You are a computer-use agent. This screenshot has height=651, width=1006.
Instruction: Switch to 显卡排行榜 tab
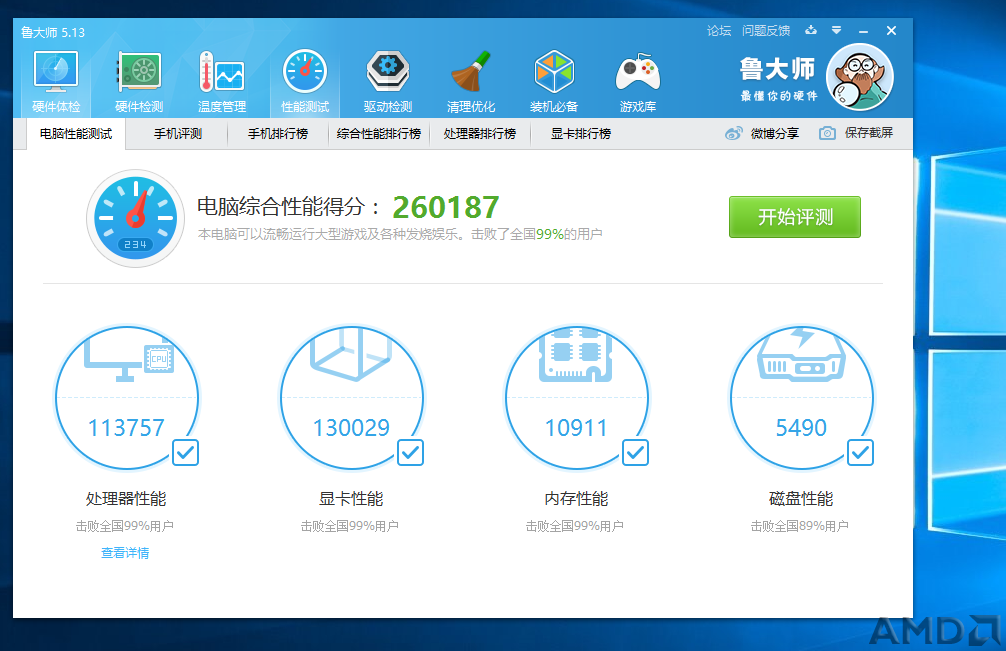pos(581,133)
